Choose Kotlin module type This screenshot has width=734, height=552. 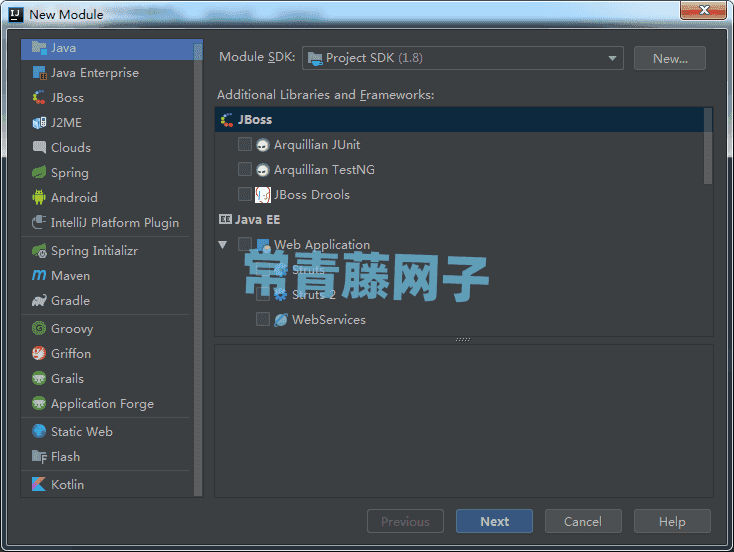tap(107, 484)
